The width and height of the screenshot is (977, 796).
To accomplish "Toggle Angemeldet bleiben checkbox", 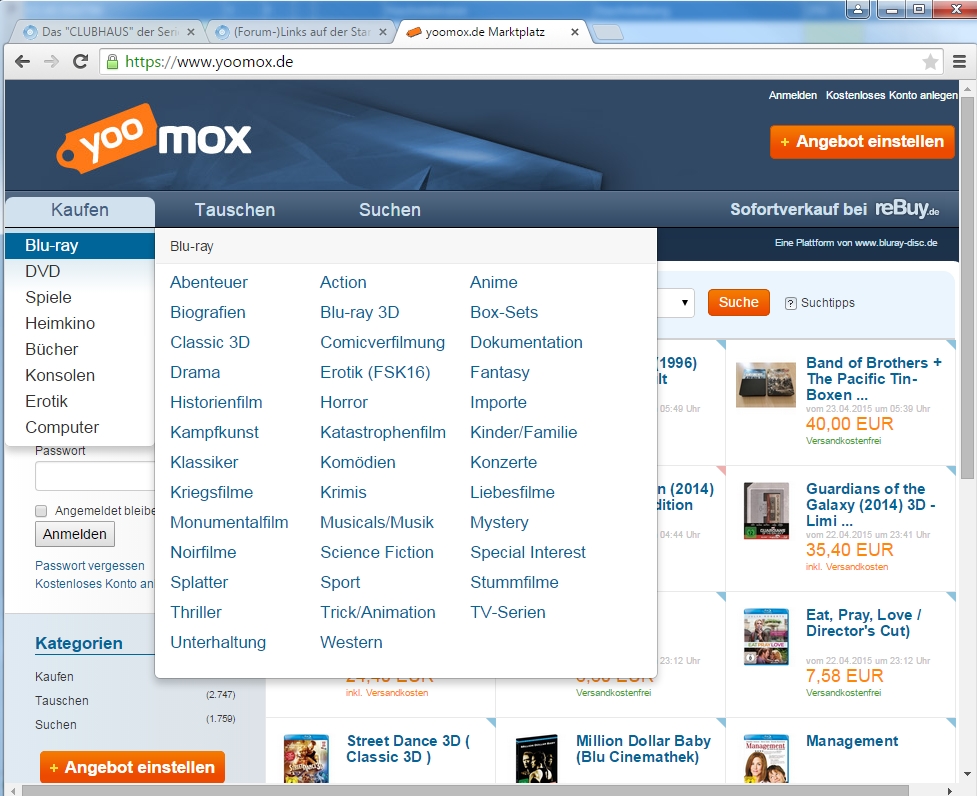I will tap(41, 511).
